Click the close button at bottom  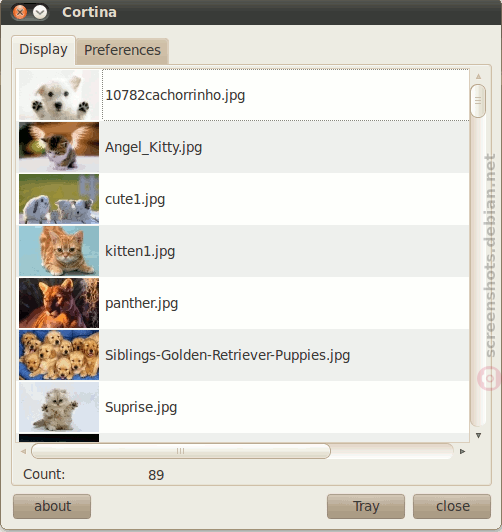pos(452,506)
